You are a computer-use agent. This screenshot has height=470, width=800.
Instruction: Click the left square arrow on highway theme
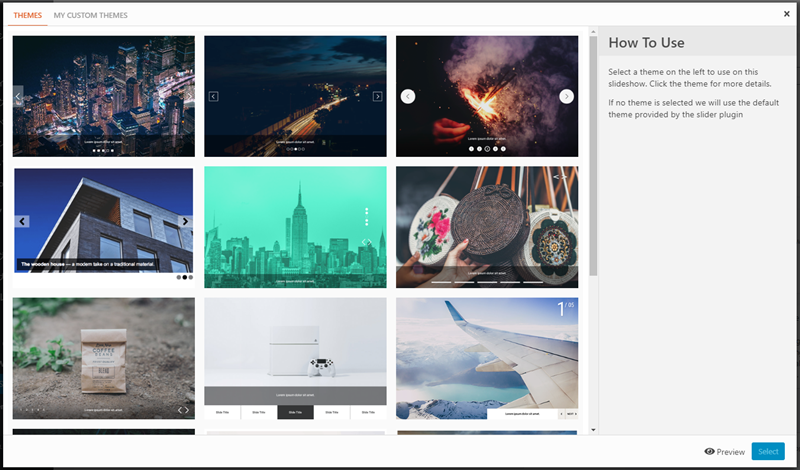213,96
